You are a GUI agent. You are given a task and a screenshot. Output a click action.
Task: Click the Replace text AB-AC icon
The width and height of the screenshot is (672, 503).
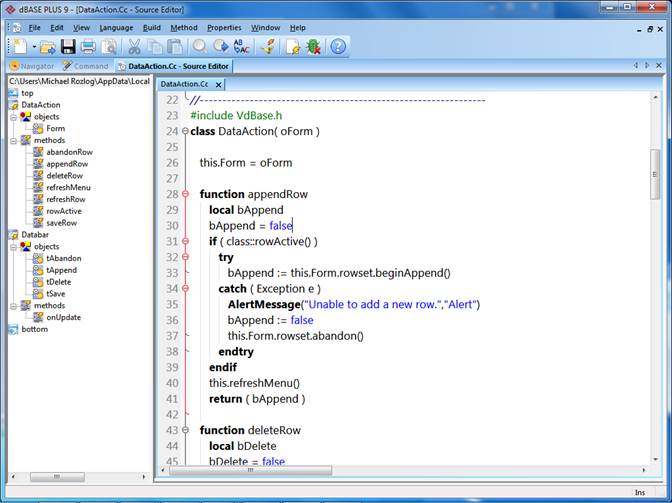(242, 47)
